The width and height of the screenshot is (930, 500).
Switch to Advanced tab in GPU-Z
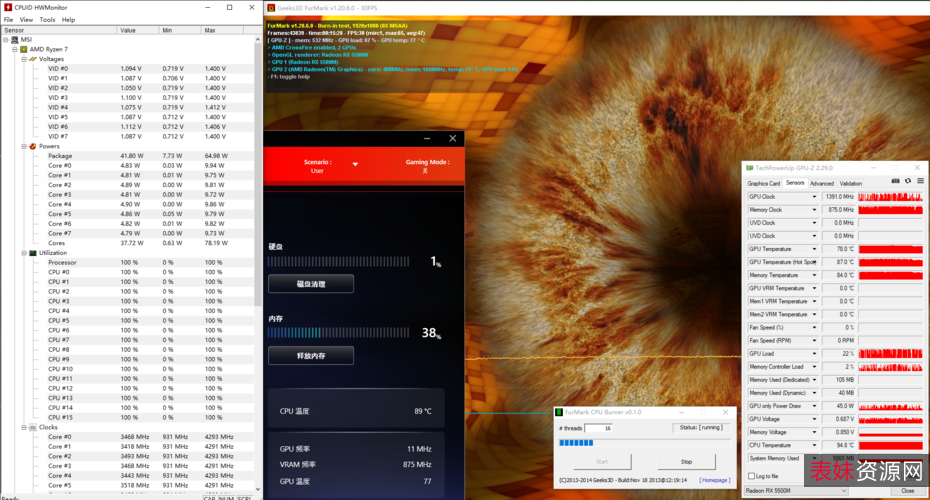click(821, 183)
